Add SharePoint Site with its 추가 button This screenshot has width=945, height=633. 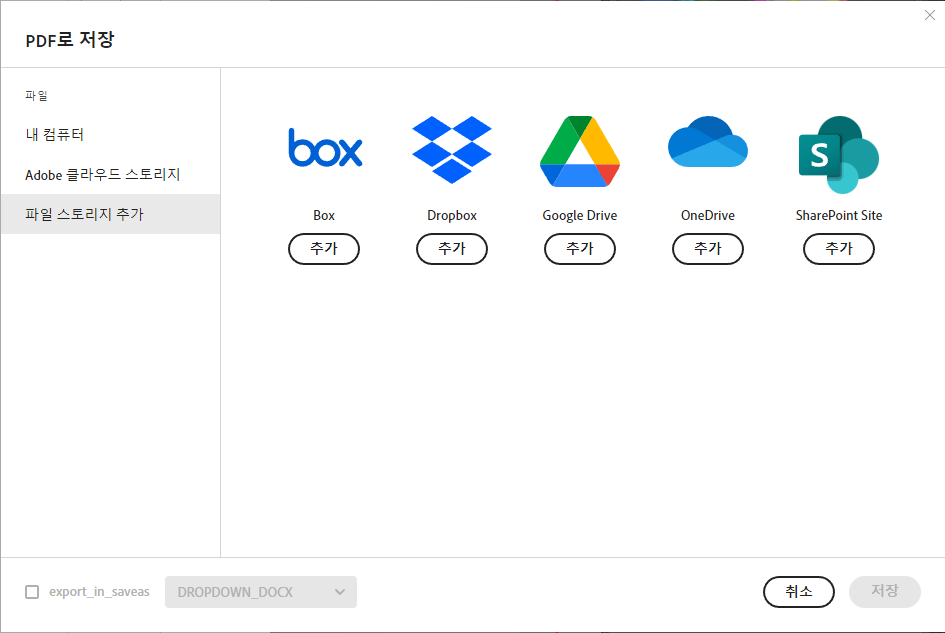(x=838, y=249)
